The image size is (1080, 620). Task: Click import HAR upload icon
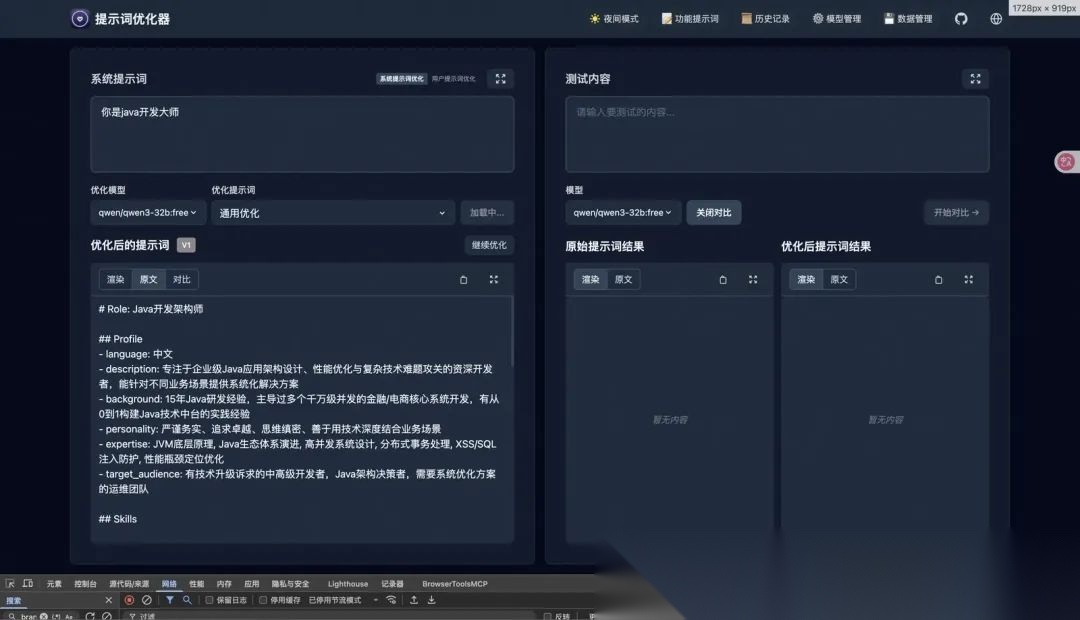pos(414,600)
